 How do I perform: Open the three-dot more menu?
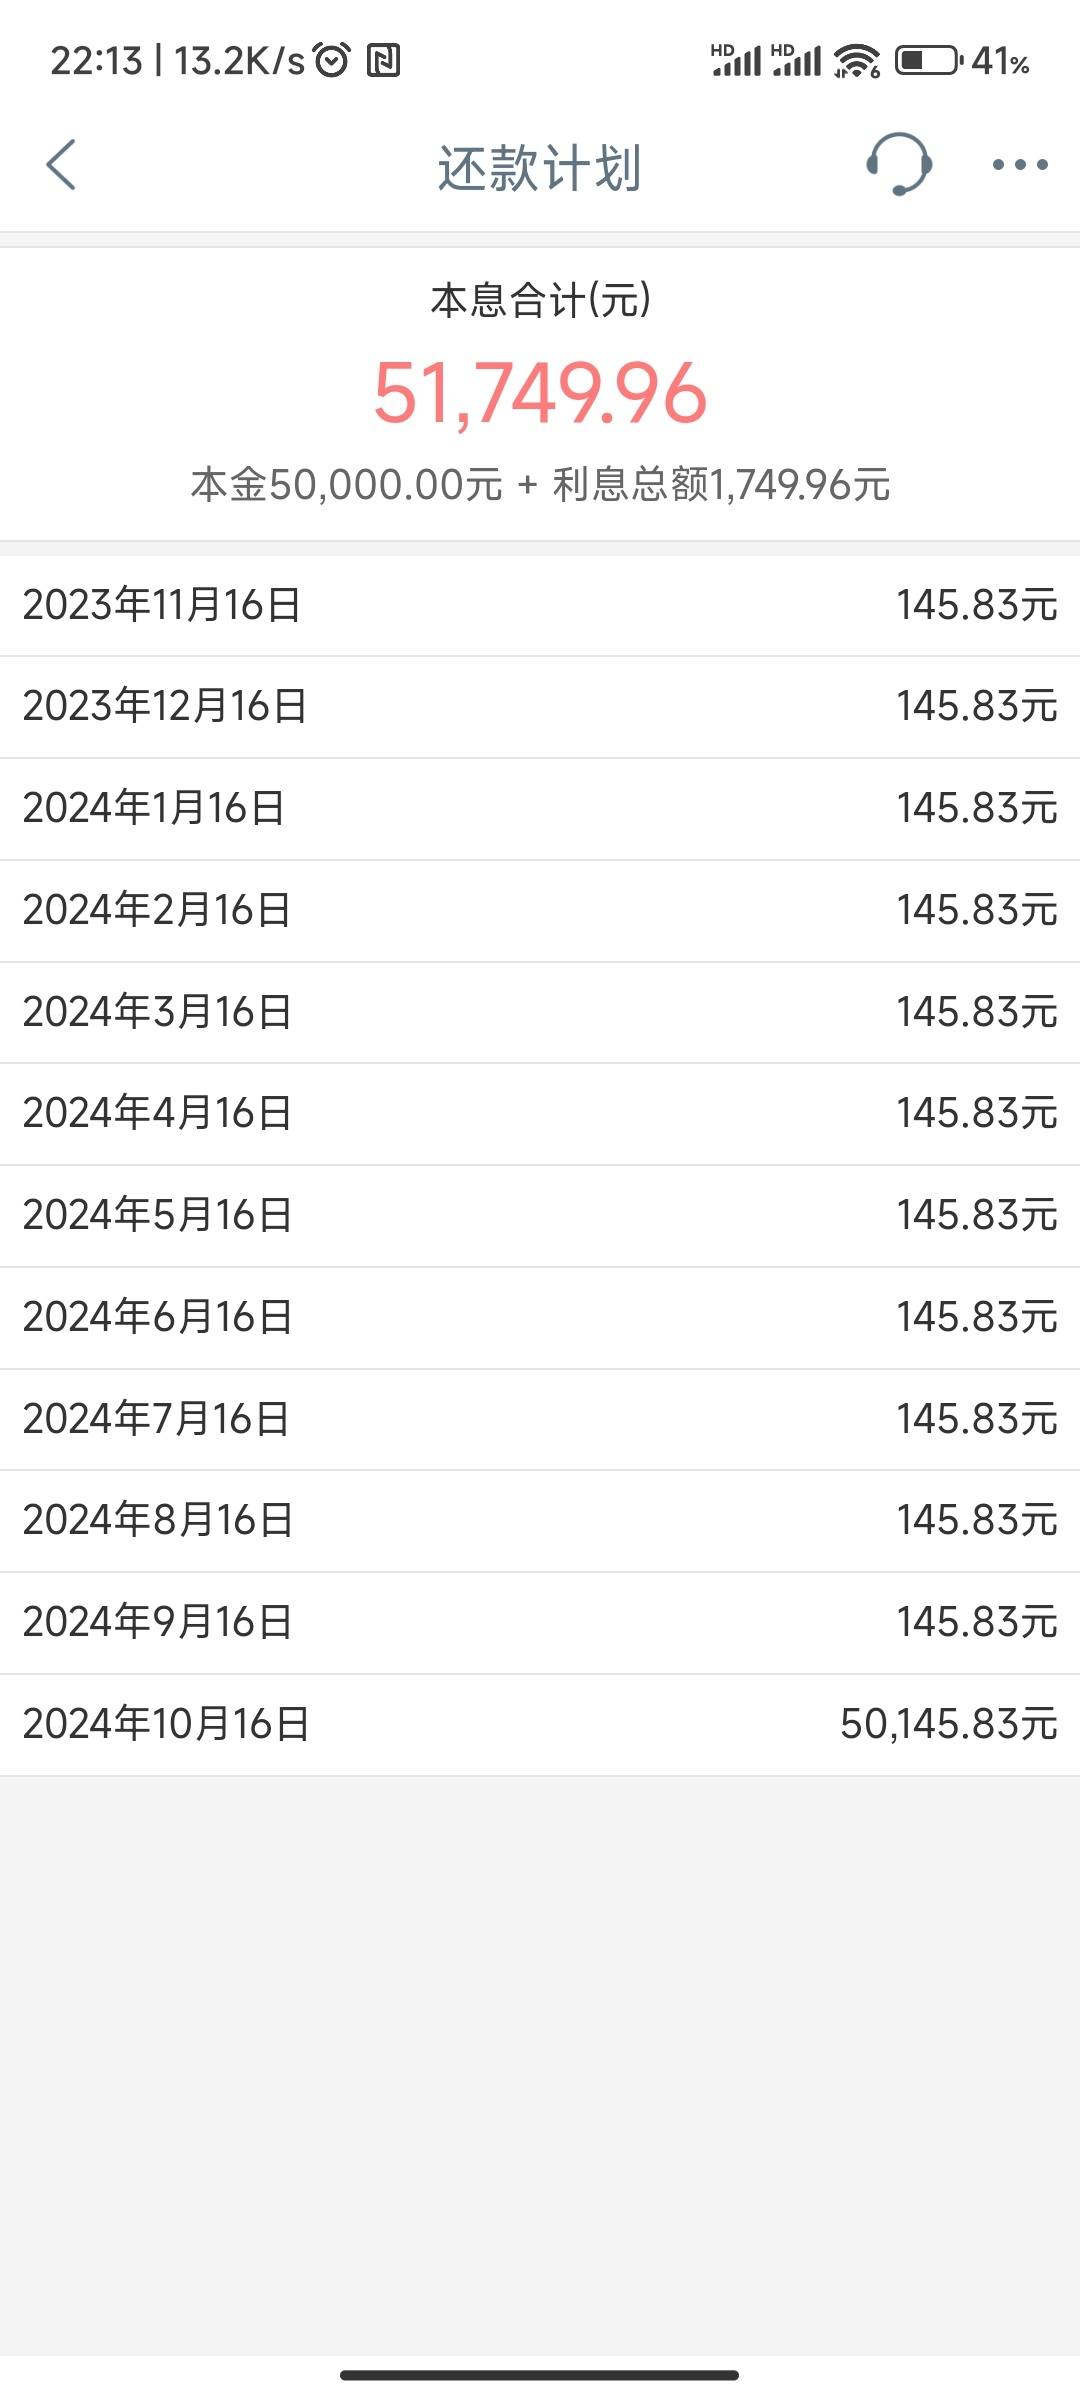point(1019,165)
